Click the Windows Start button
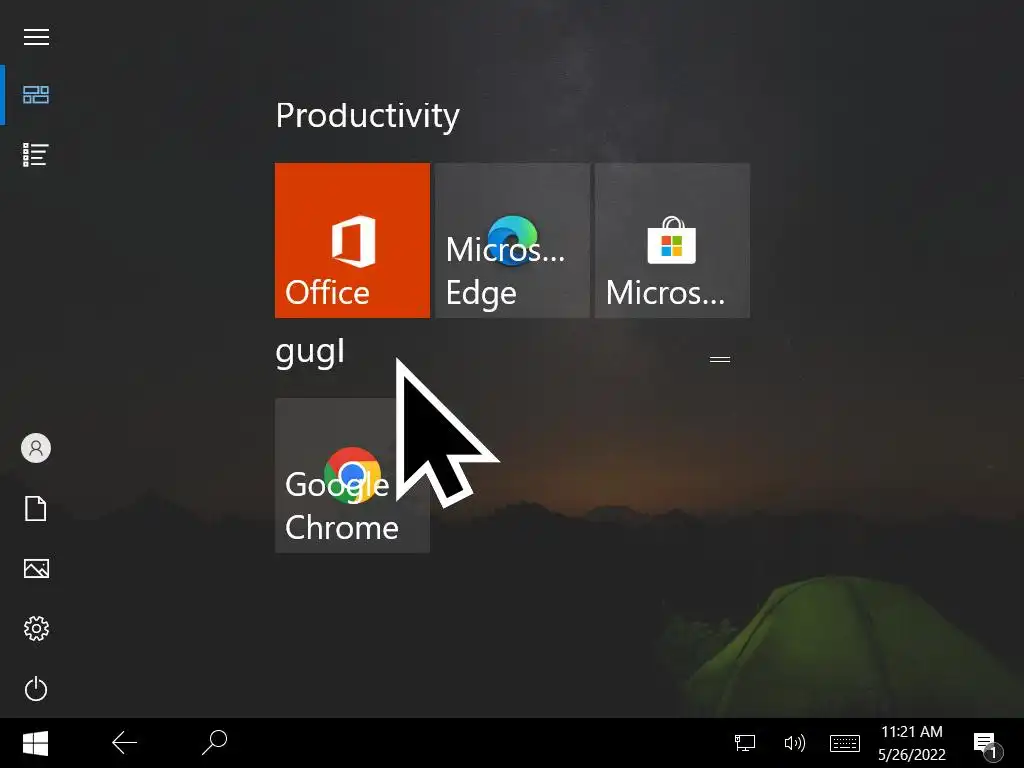 35,743
